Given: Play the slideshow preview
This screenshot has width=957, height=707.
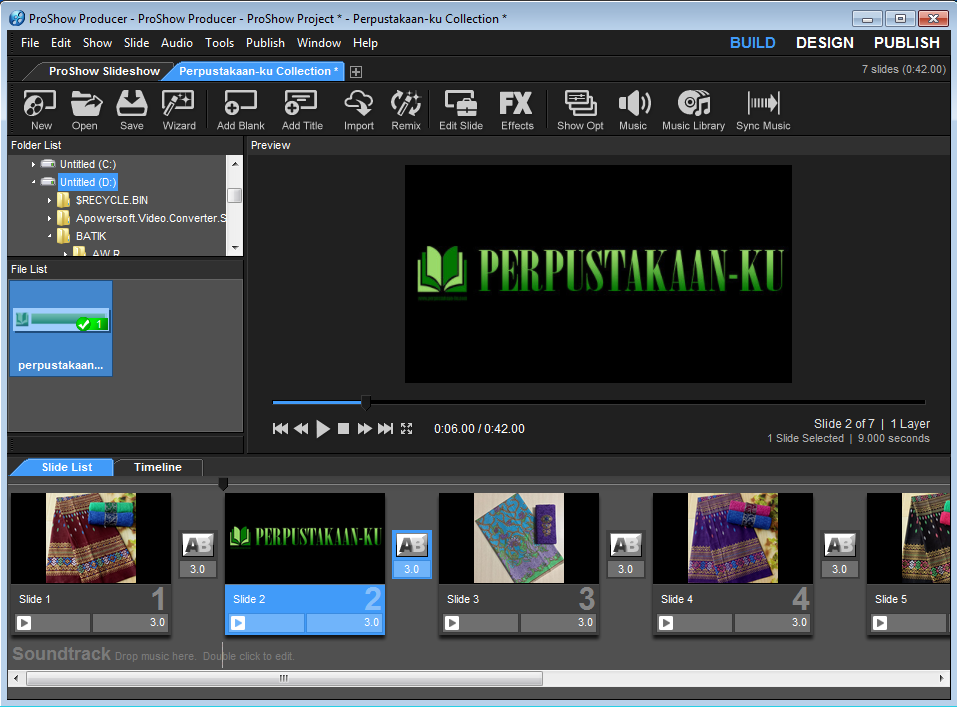Looking at the screenshot, I should tap(323, 429).
